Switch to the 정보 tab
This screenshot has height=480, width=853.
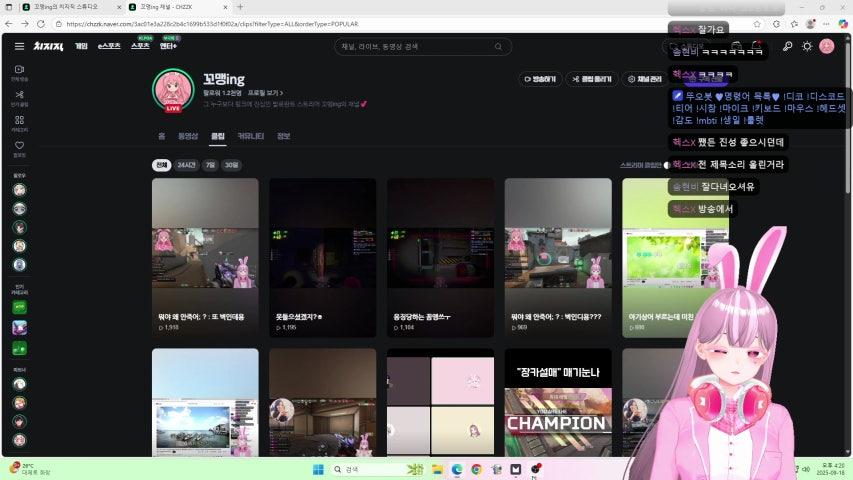tap(283, 136)
